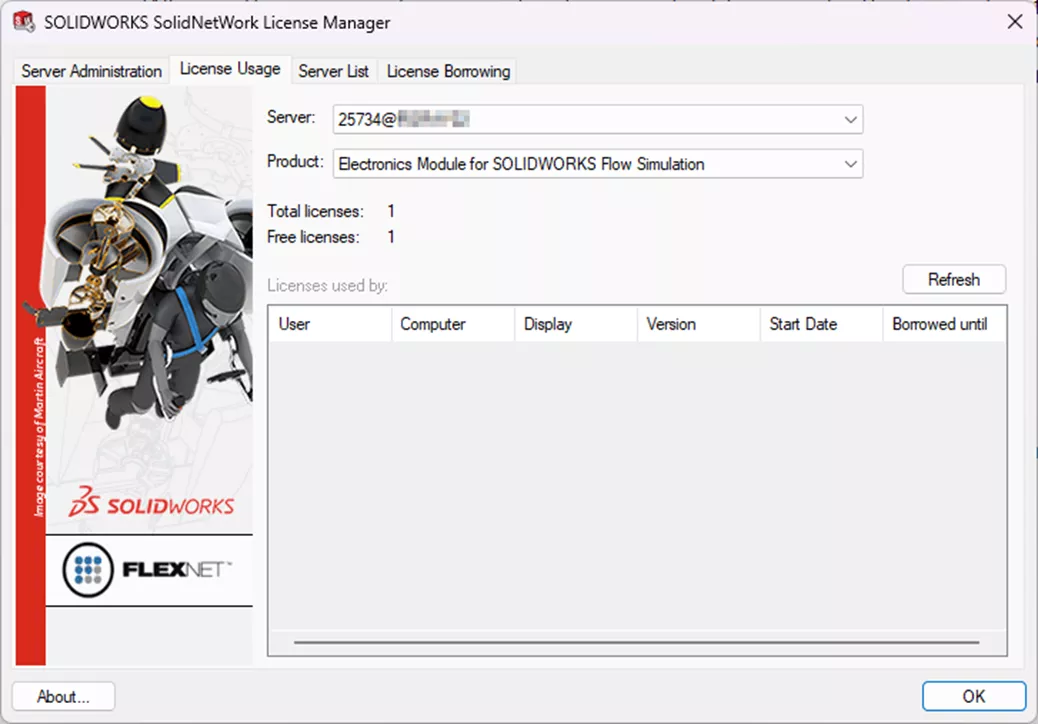Click the SolidNetWork License Manager title bar icon
Screen dimensions: 1038x724
click(x=25, y=21)
